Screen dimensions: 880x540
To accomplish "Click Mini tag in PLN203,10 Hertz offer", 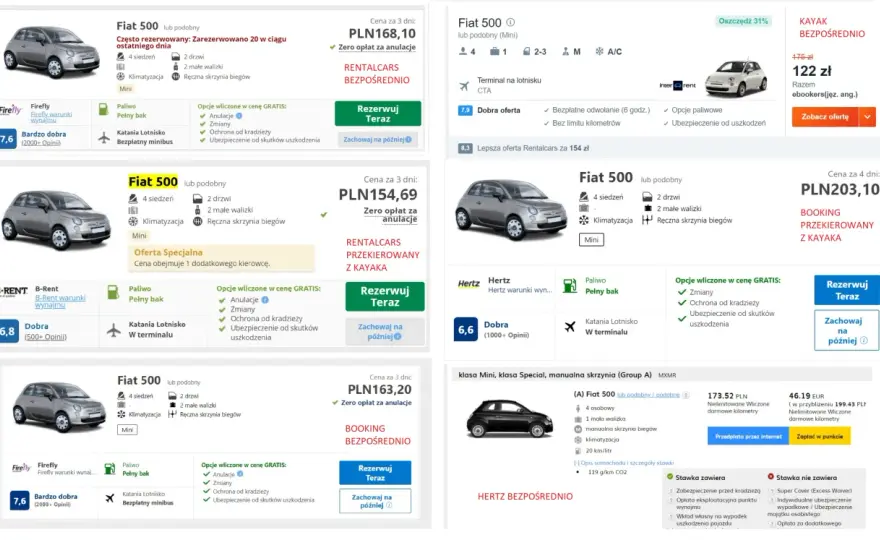I will [x=592, y=240].
